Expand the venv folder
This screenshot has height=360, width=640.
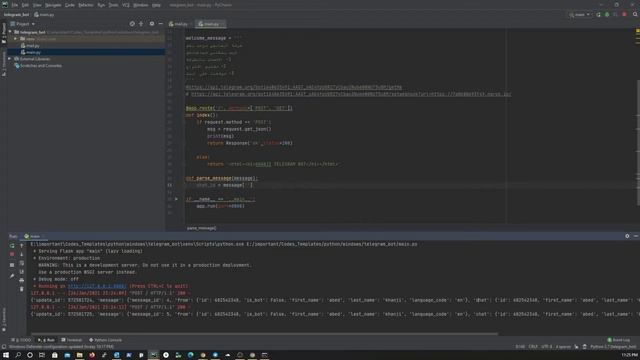(16, 39)
